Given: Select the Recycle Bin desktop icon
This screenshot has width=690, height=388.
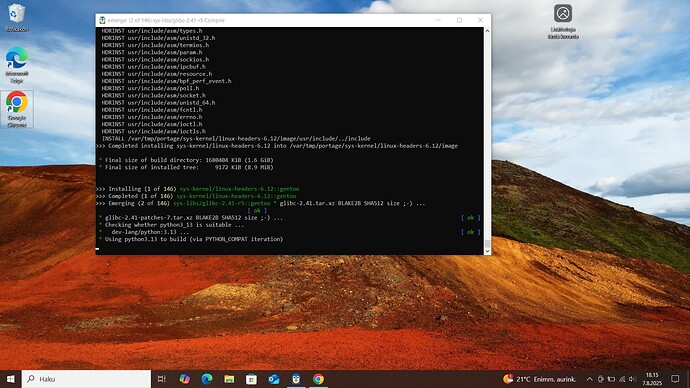Looking at the screenshot, I should pos(17,18).
